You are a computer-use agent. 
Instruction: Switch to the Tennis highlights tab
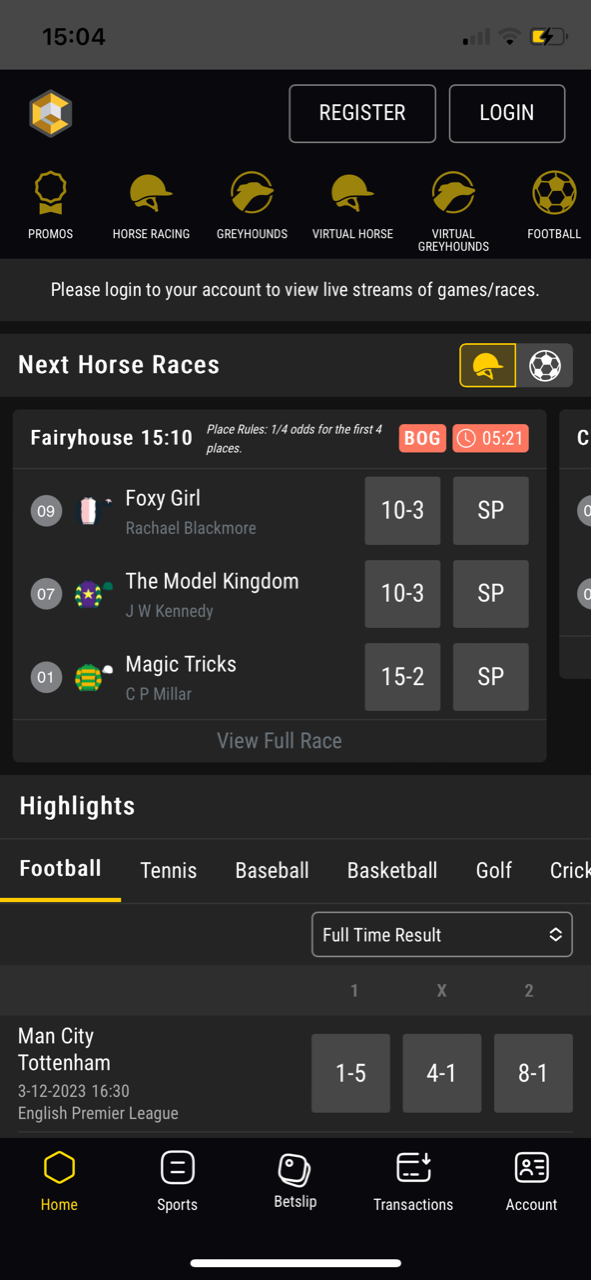[168, 870]
